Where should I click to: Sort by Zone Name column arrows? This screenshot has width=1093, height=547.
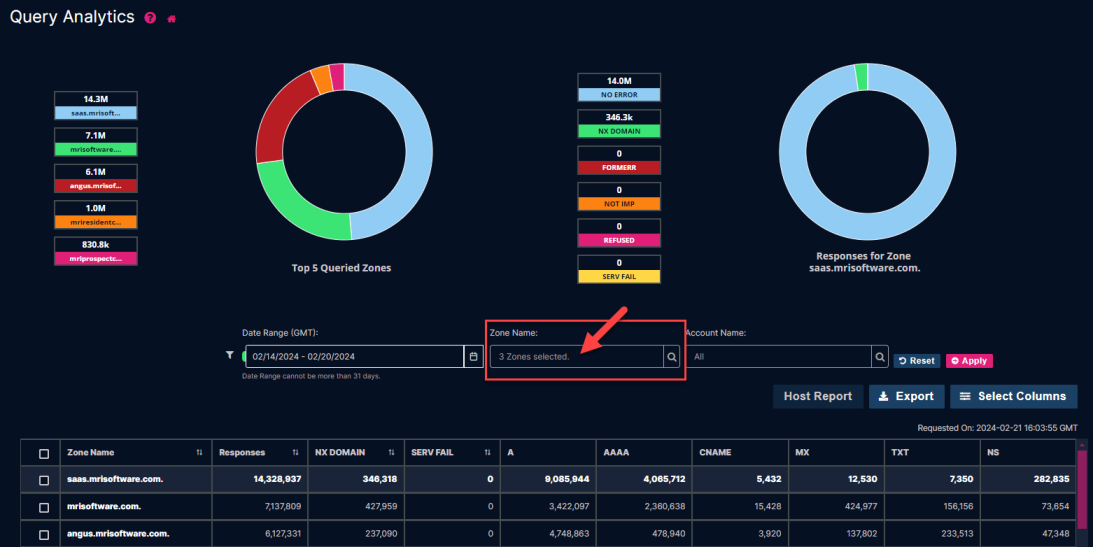pyautogui.click(x=199, y=452)
